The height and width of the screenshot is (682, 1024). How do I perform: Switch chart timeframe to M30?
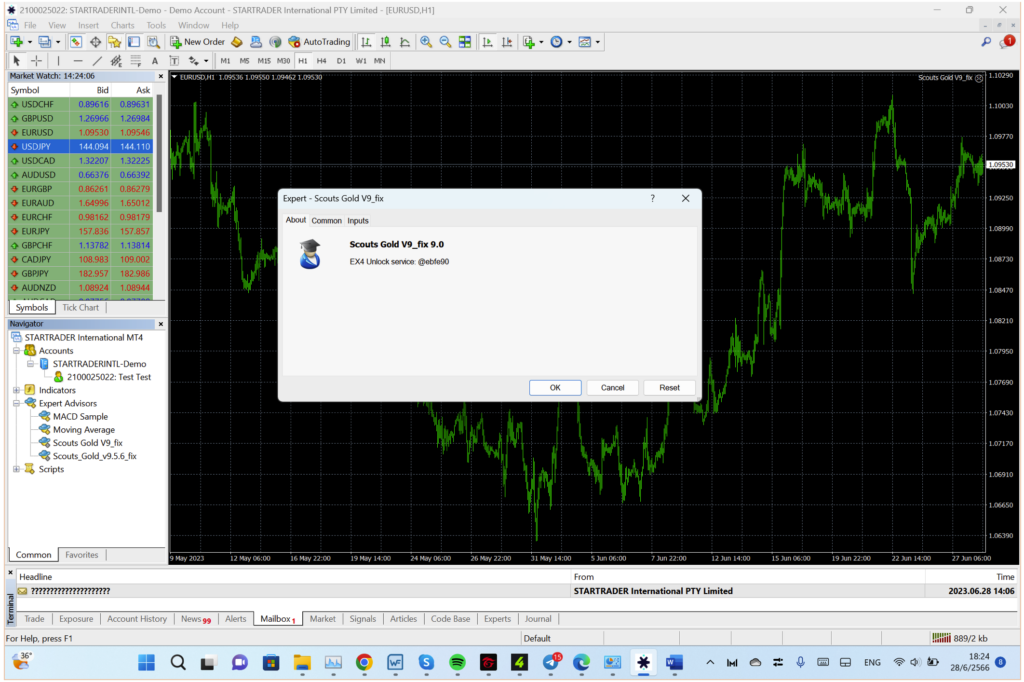(283, 61)
